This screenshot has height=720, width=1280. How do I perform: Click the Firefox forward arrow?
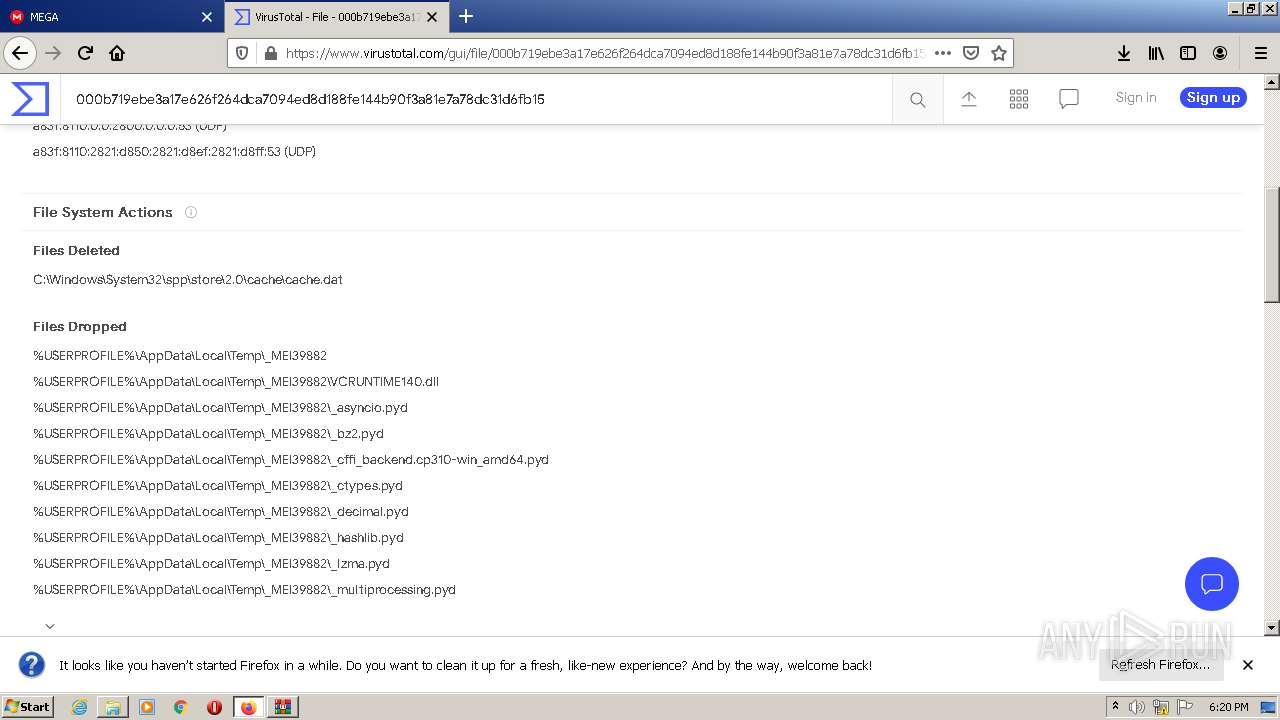(53, 53)
